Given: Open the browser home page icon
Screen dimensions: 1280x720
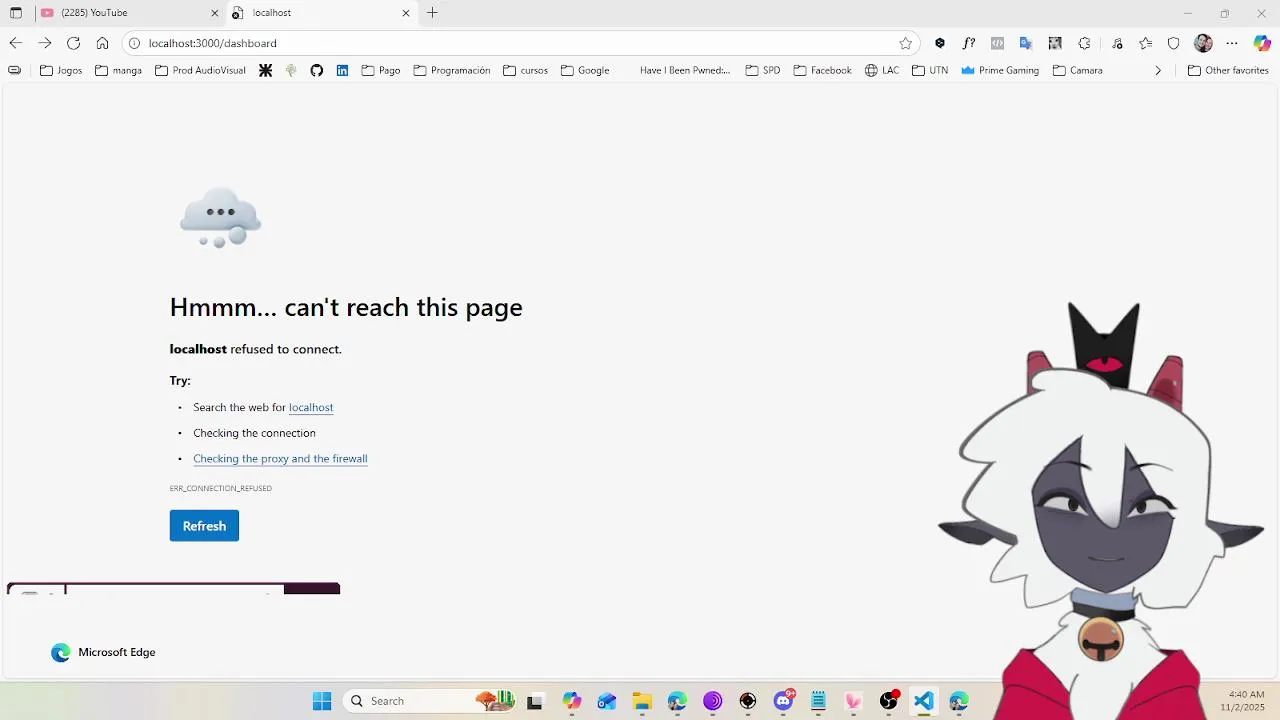Looking at the screenshot, I should coord(102,43).
